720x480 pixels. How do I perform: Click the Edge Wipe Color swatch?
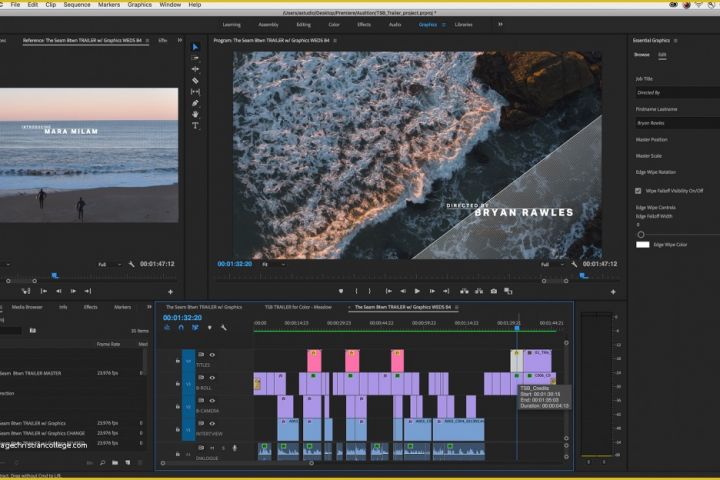pyautogui.click(x=642, y=245)
